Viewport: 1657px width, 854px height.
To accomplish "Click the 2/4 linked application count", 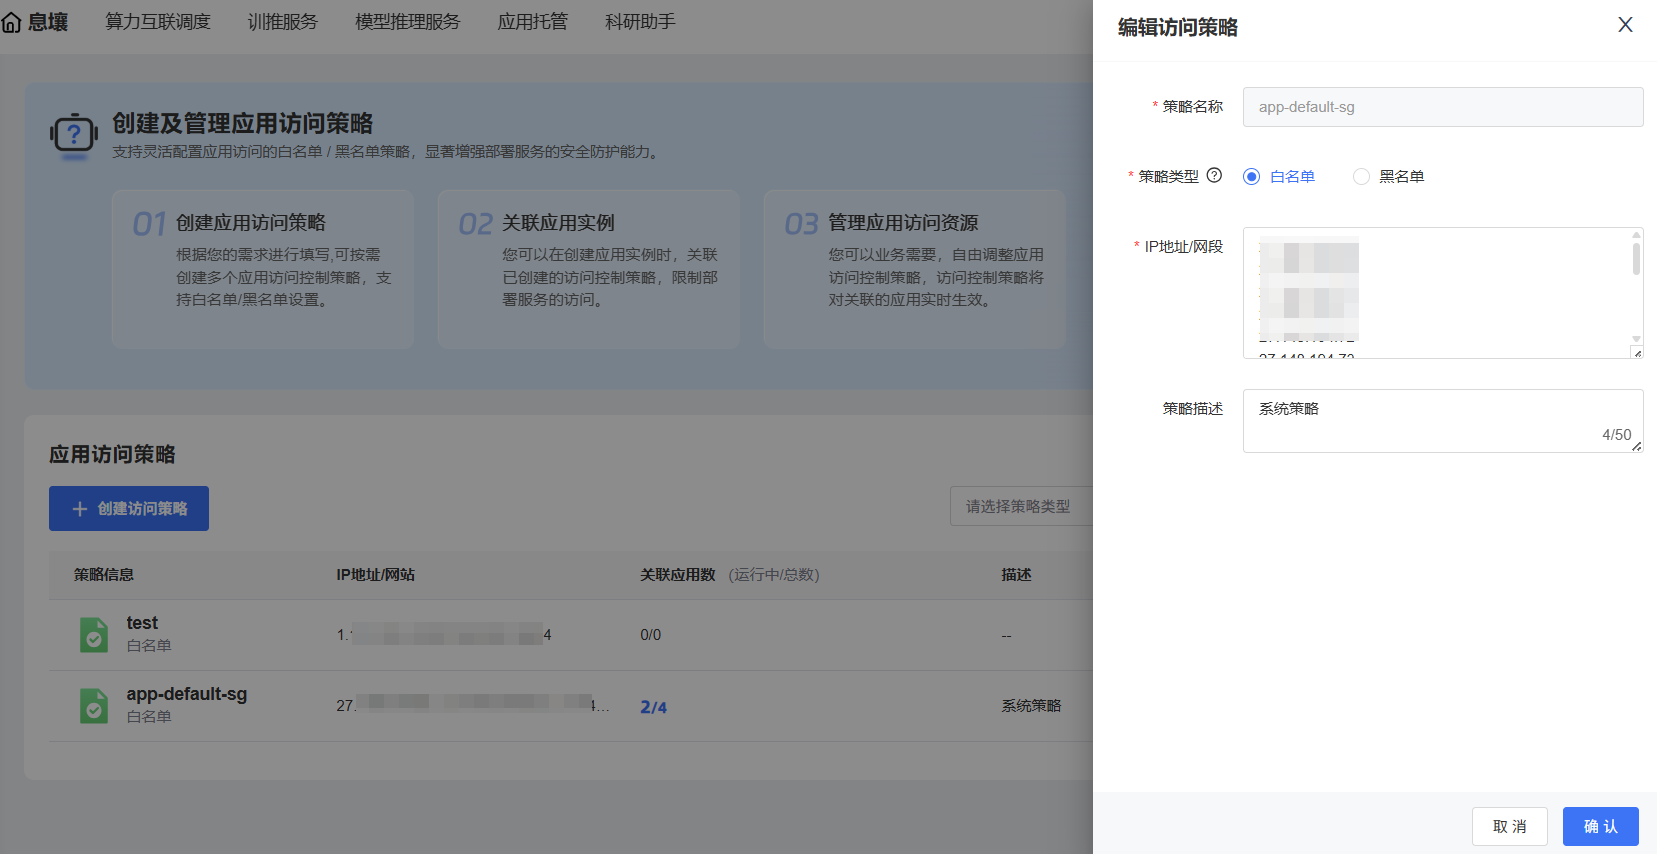I will 653,707.
